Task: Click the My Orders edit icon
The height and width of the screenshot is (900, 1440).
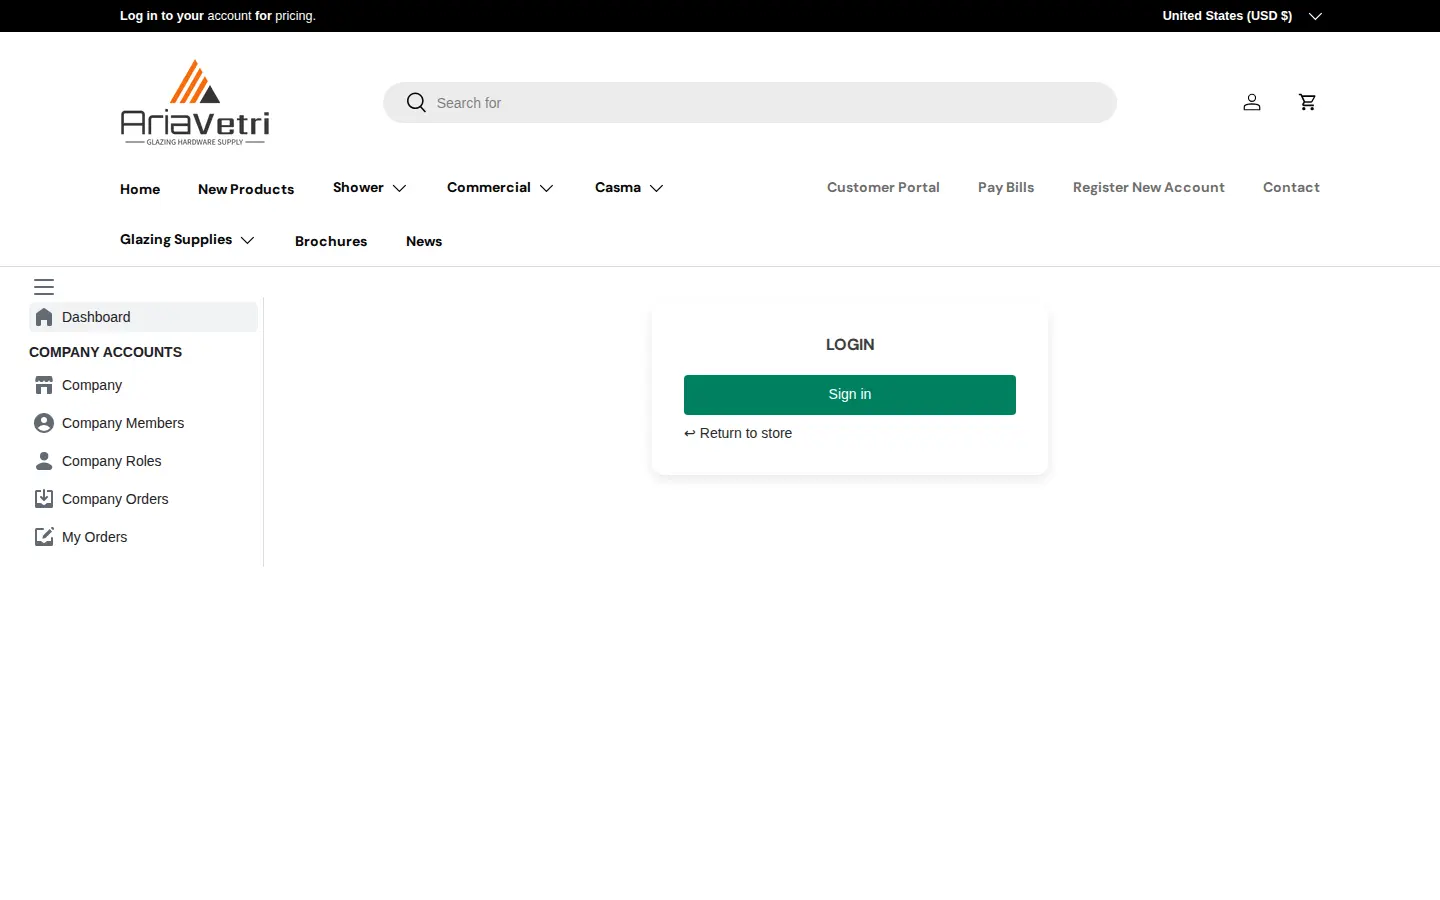Action: (44, 537)
